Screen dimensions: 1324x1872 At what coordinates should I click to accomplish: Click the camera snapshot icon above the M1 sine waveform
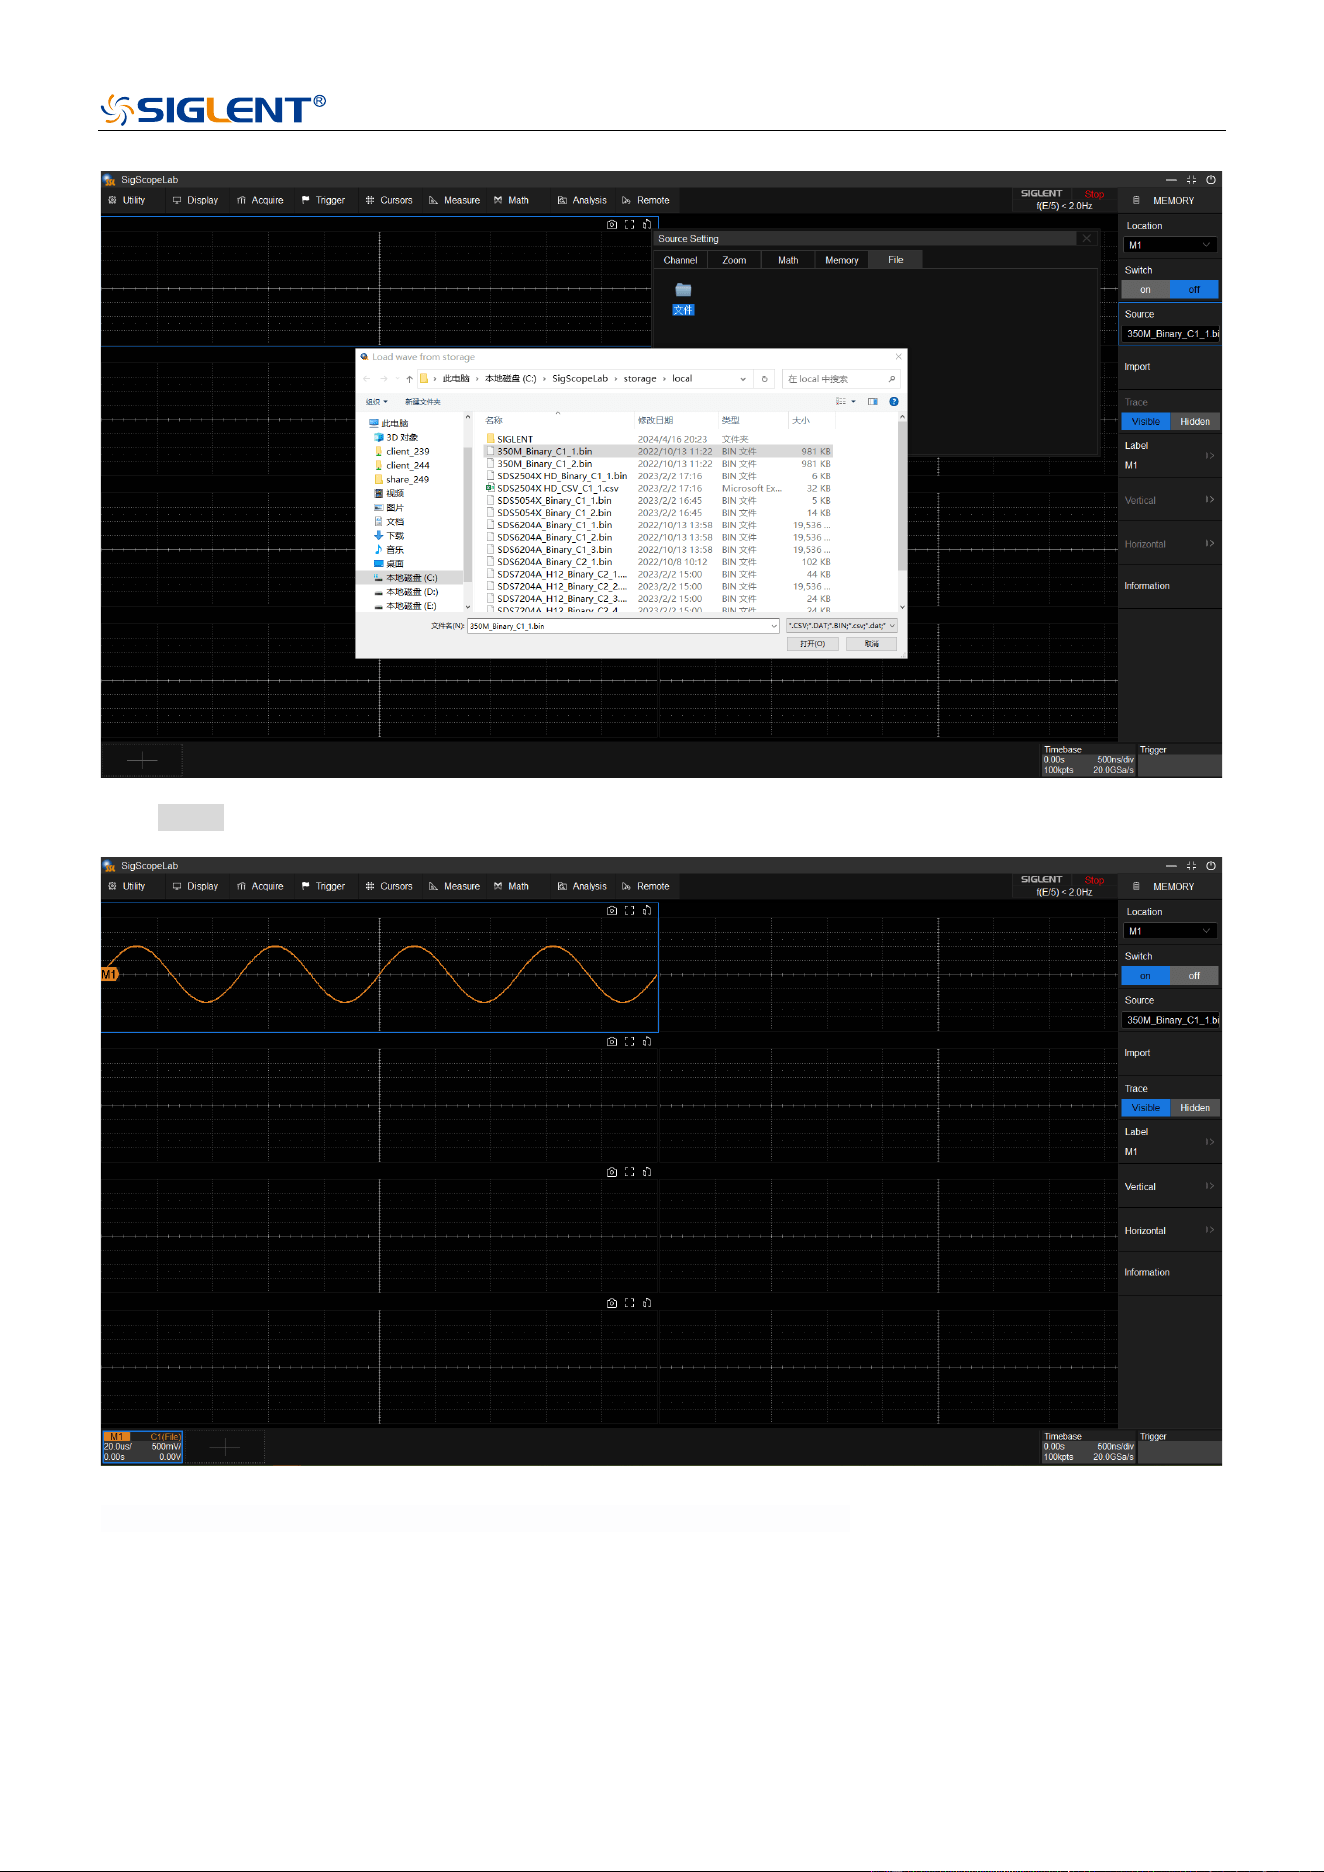[x=612, y=910]
